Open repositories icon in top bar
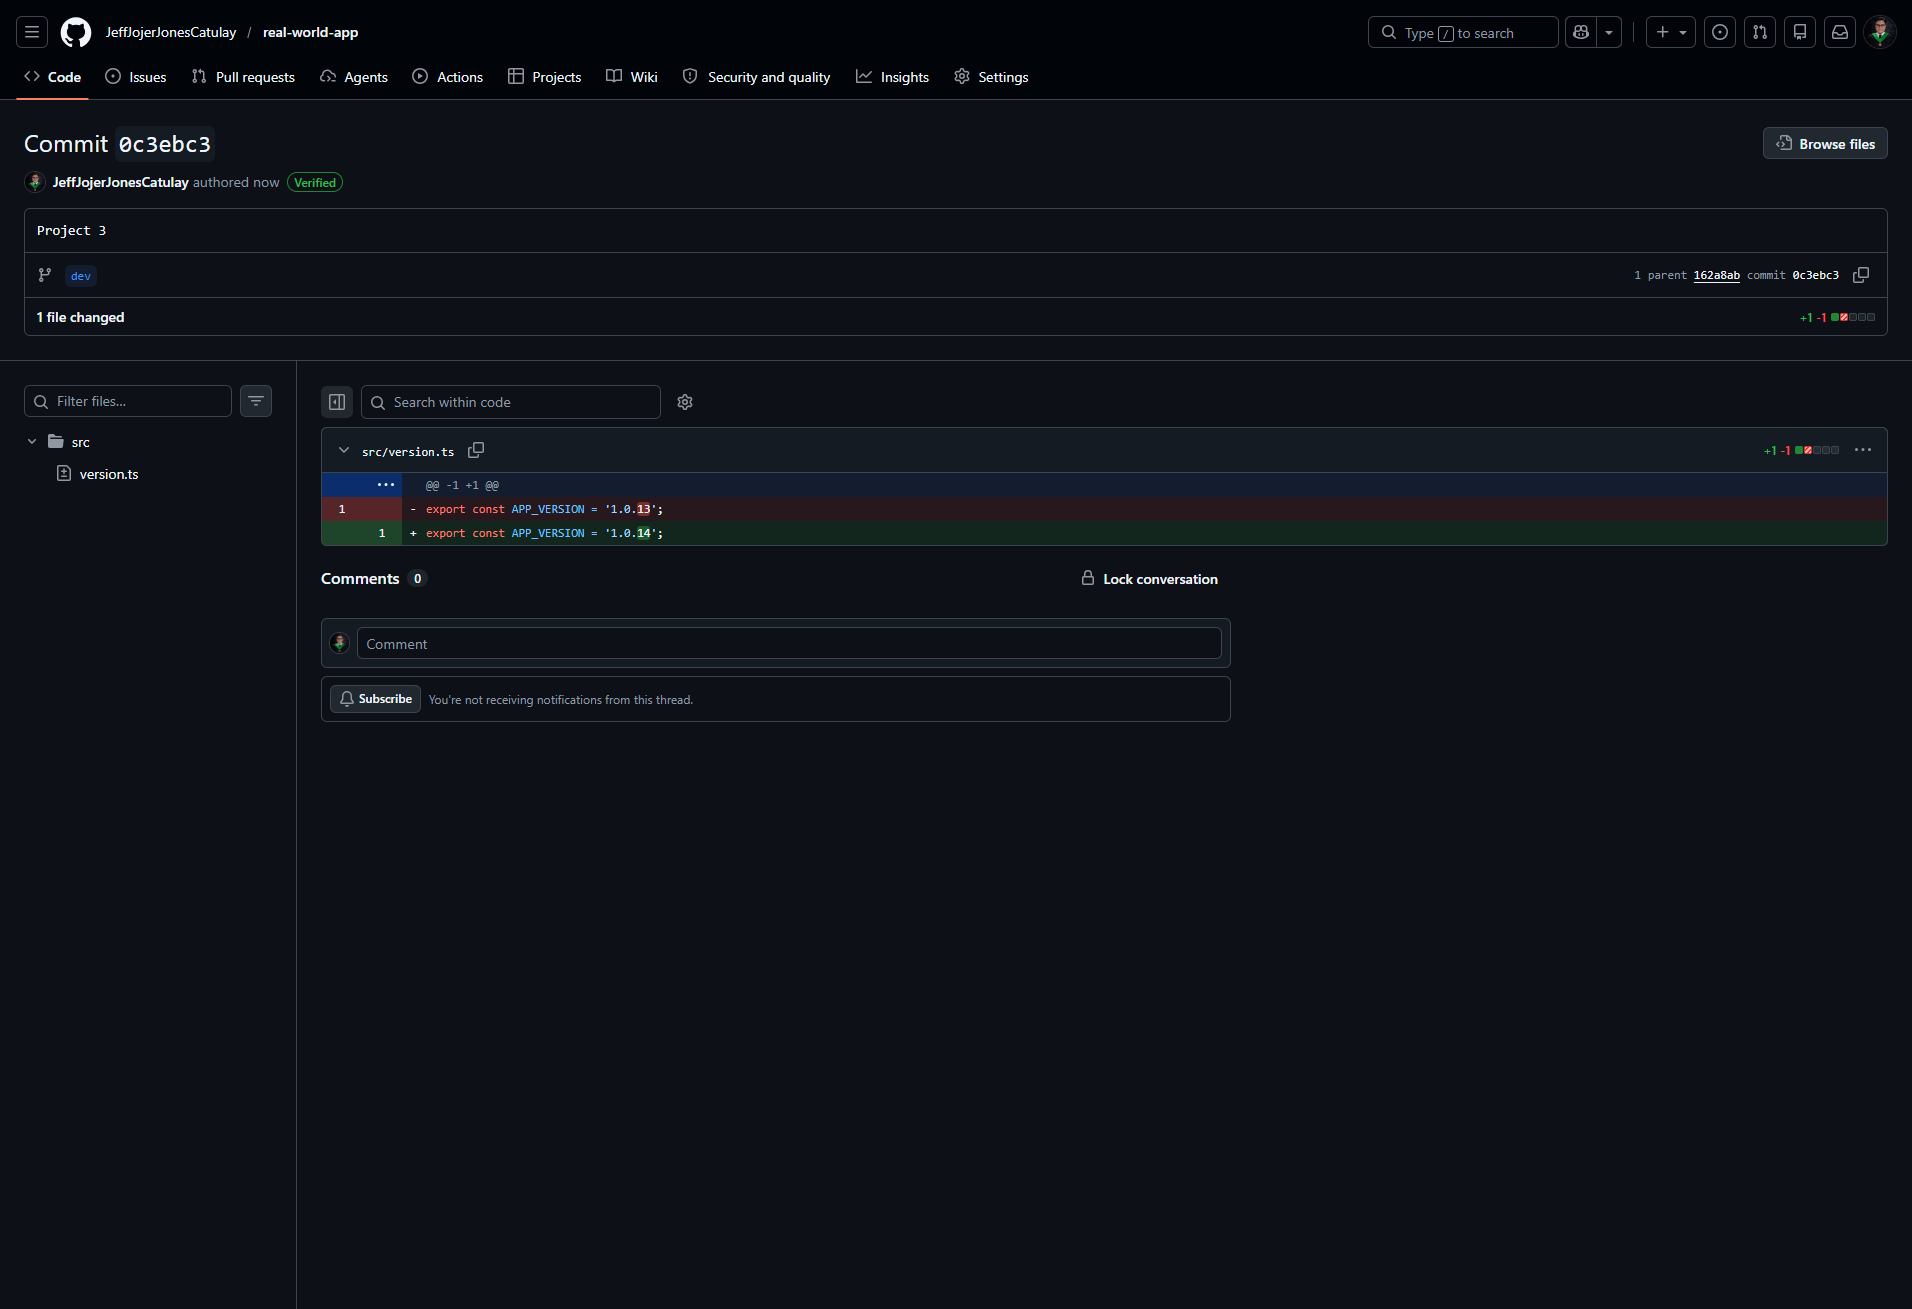Viewport: 1912px width, 1309px height. pyautogui.click(x=1800, y=32)
